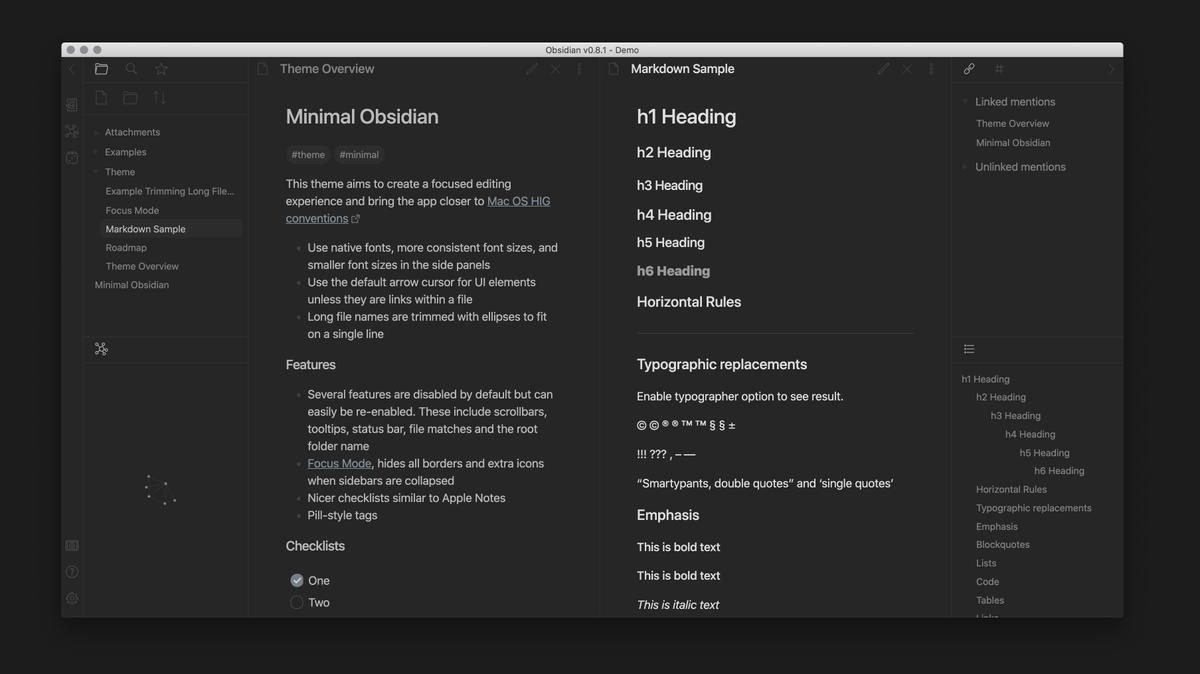
Task: Expand the Attachments folder
Action: point(97,132)
